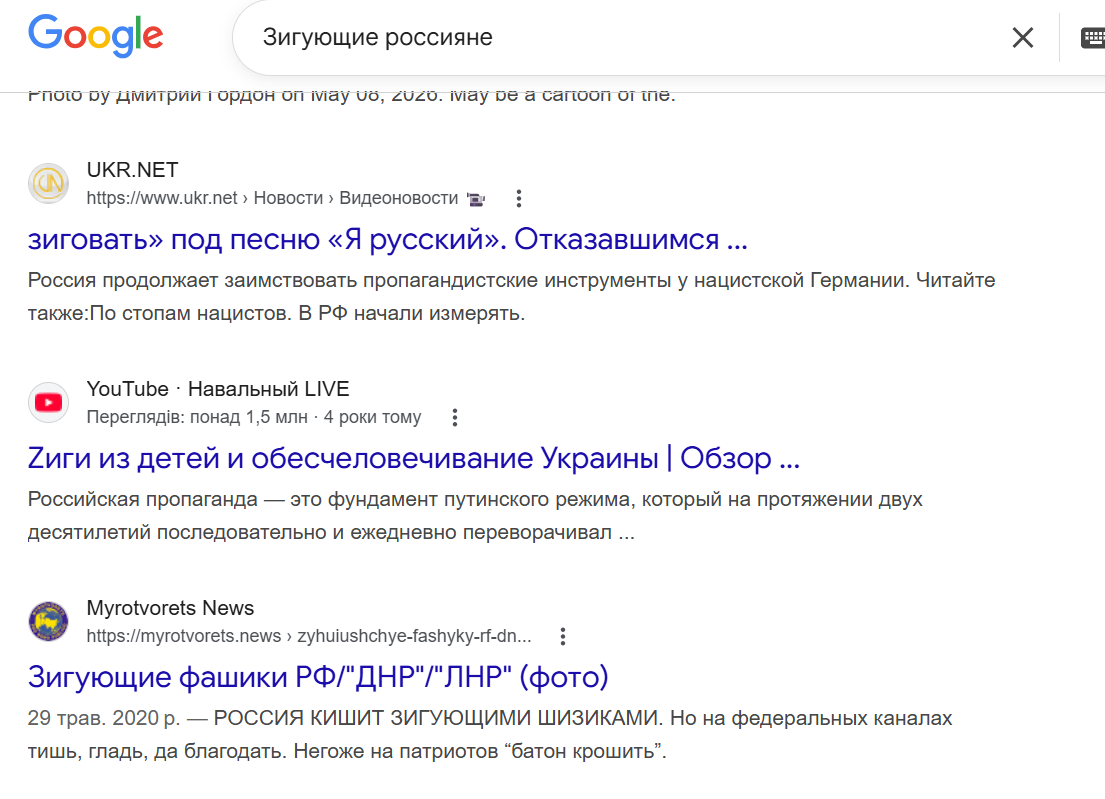Click the YouTube · Навальный LIVE source label
Viewport: 1105px width, 799px height.
[218, 389]
